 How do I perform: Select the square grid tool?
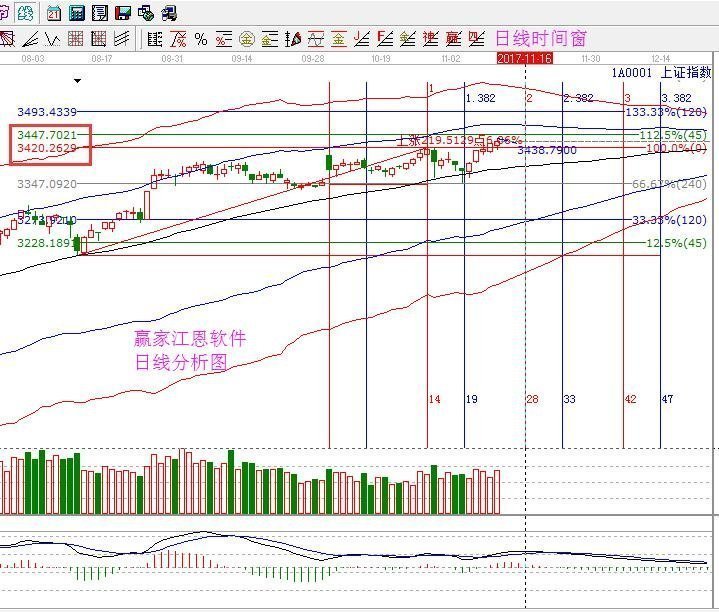click(x=76, y=39)
